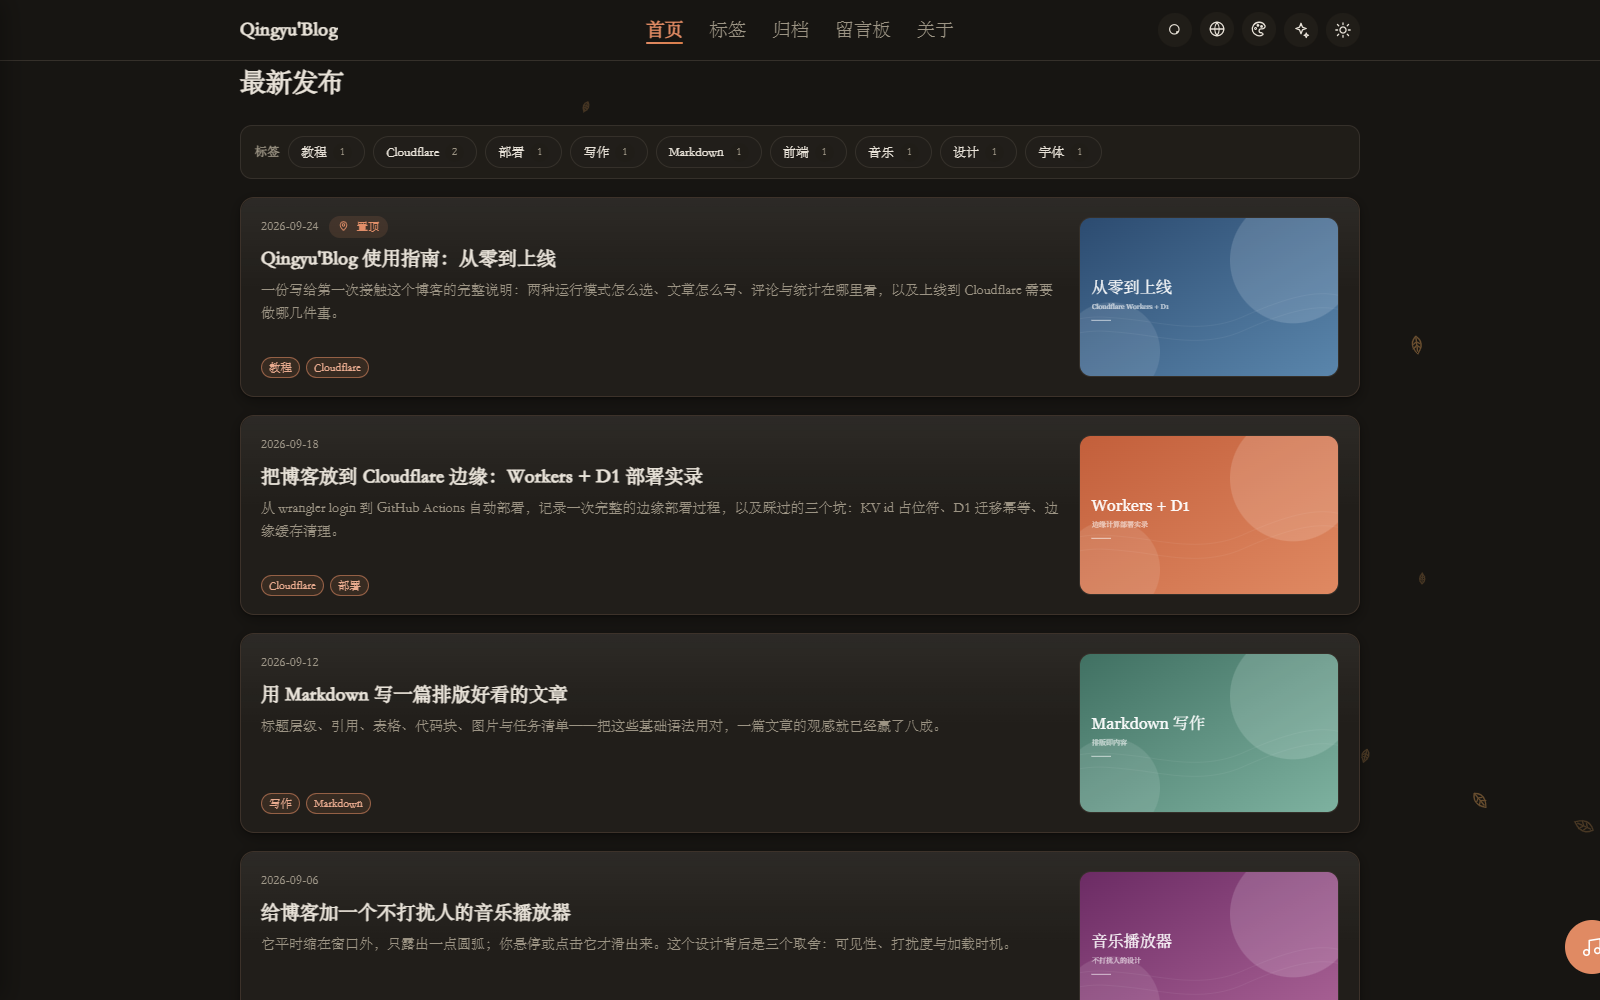Filter by the 设计 tag chip
This screenshot has height=1000, width=1600.
pos(978,152)
